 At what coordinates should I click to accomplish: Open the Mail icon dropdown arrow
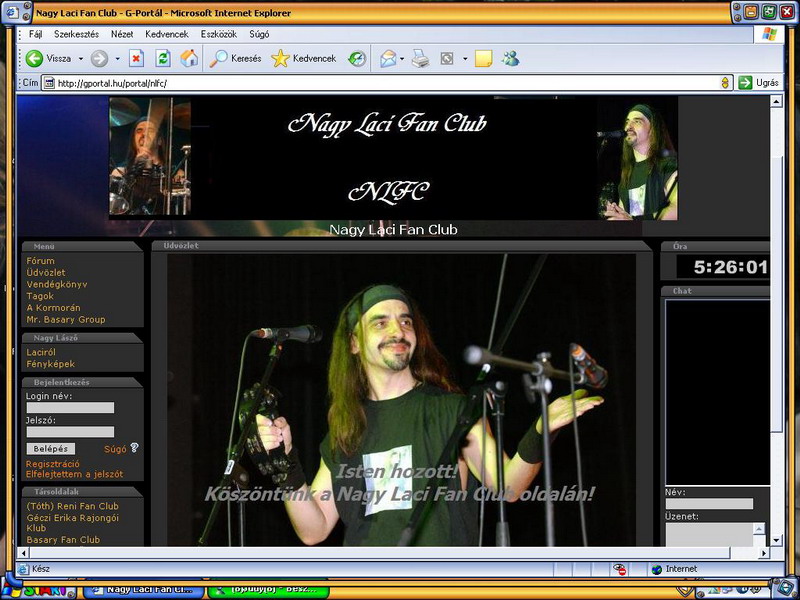[x=402, y=59]
